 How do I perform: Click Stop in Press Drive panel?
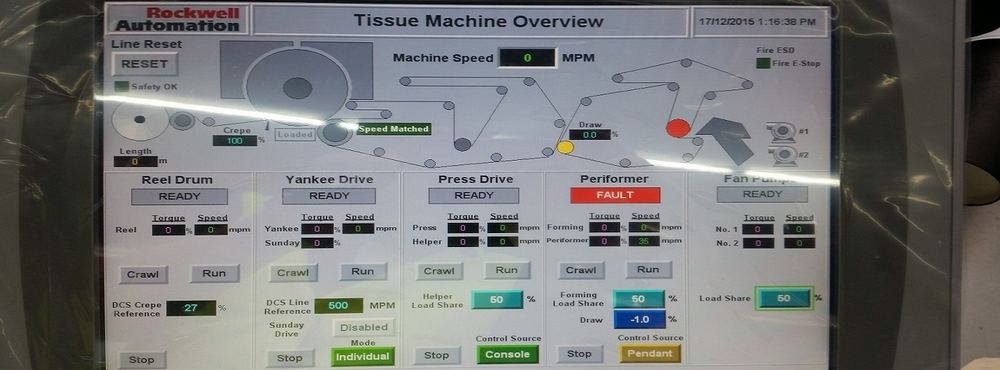point(437,355)
